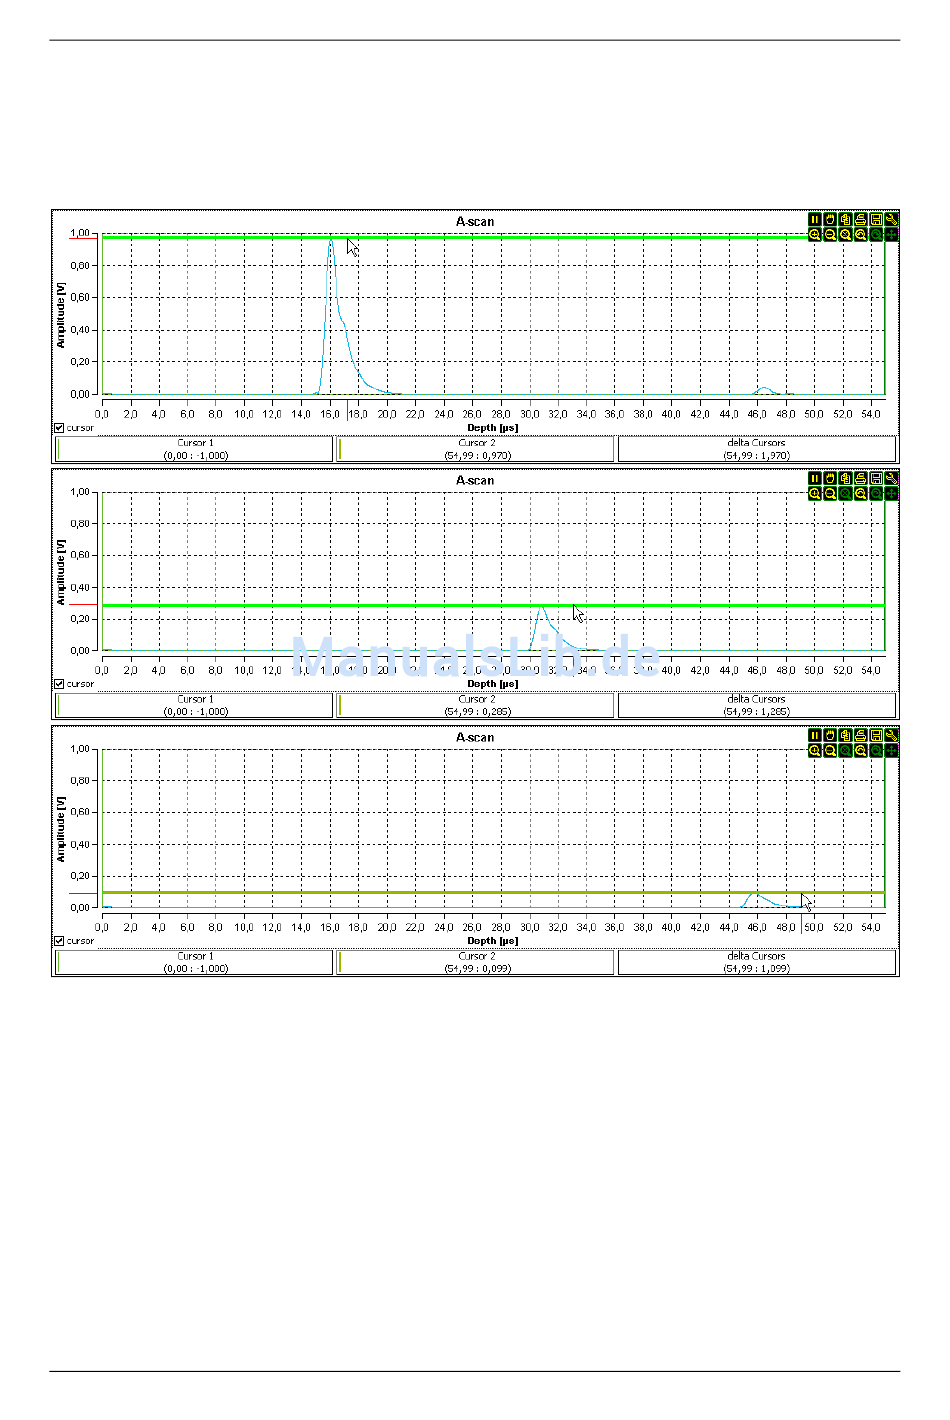Click the four-arrow move icon in top A-scan
The image size is (950, 1420).
click(891, 235)
